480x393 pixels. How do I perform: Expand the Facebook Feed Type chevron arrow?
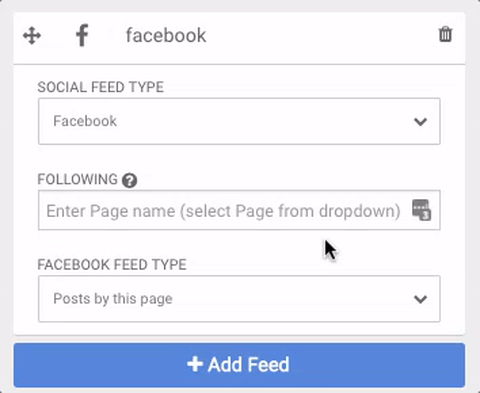[x=420, y=299]
